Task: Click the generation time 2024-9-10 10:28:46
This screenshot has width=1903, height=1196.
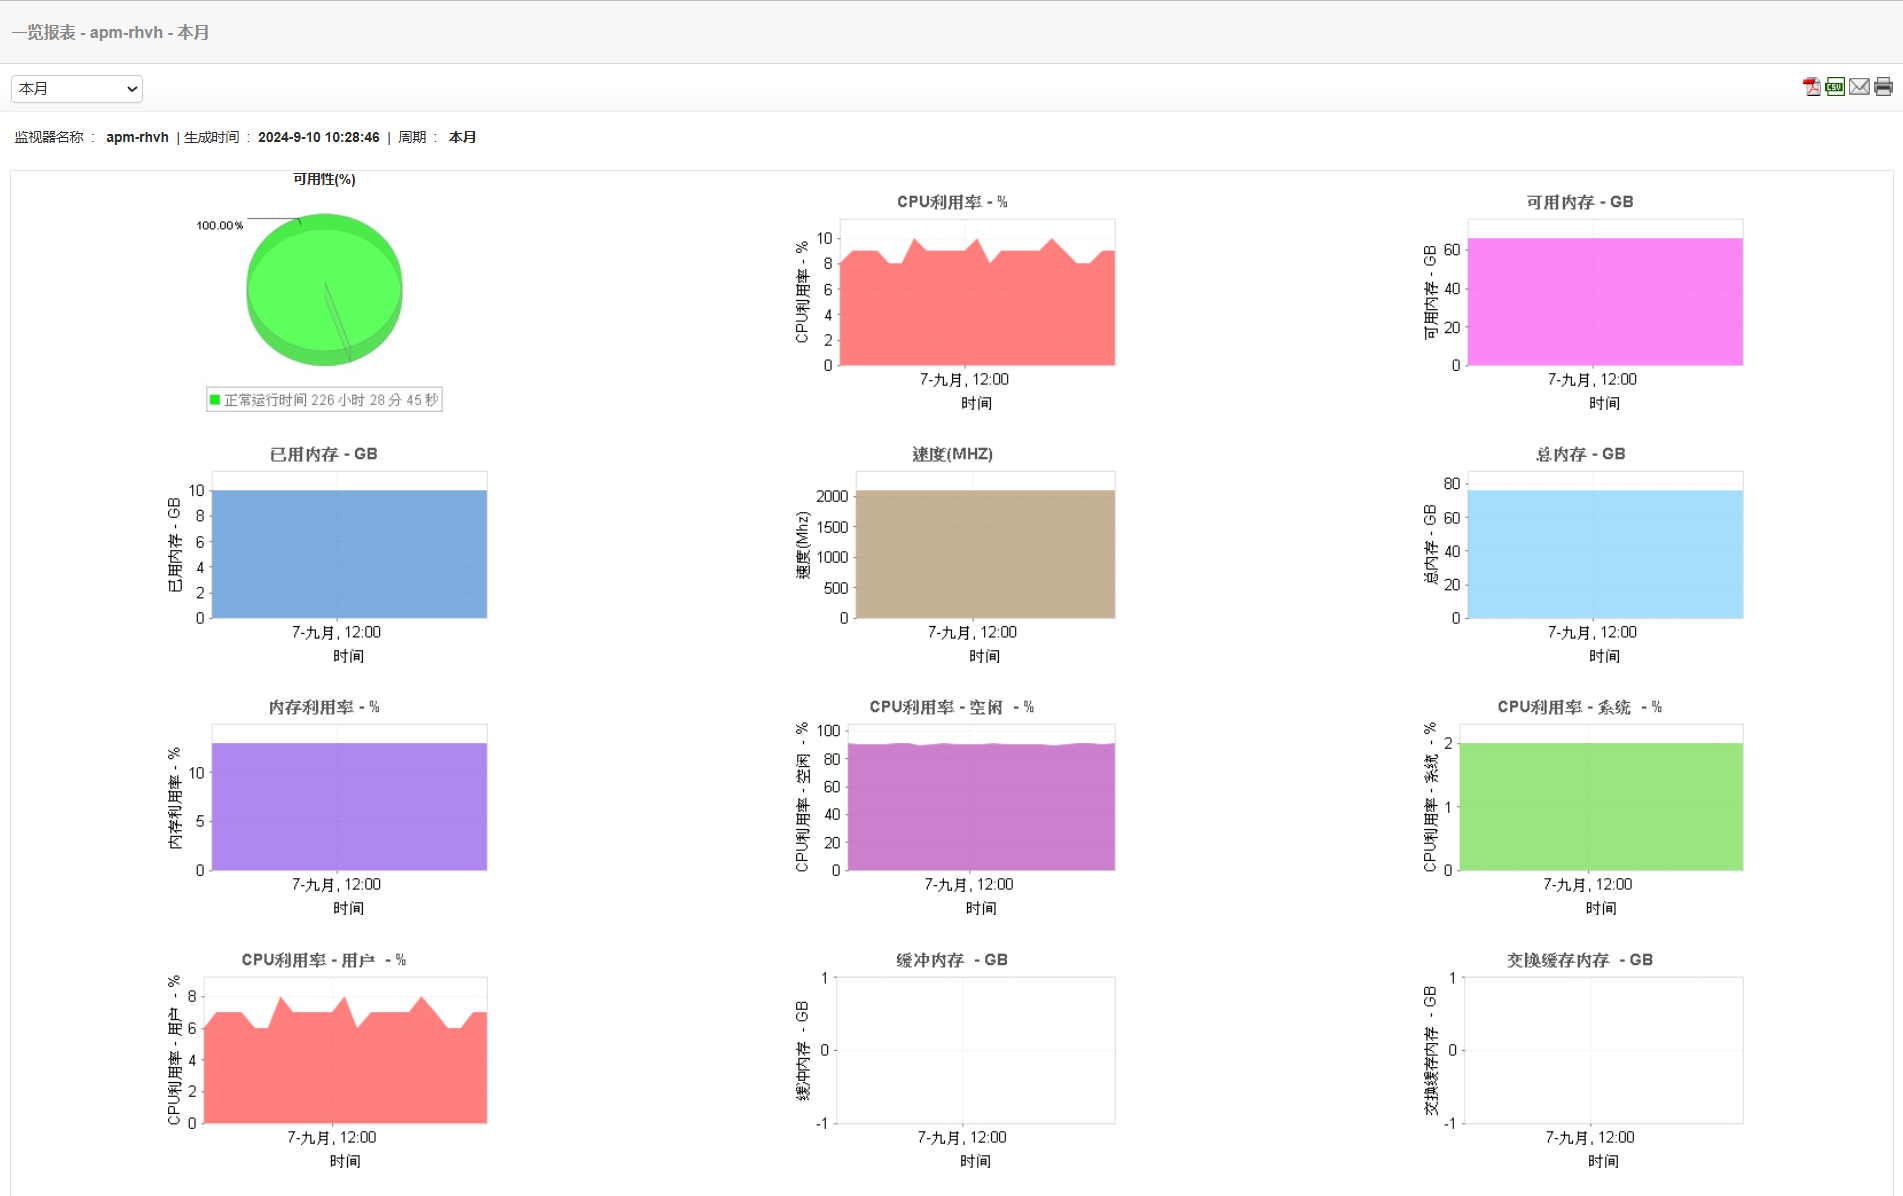Action: [x=319, y=137]
